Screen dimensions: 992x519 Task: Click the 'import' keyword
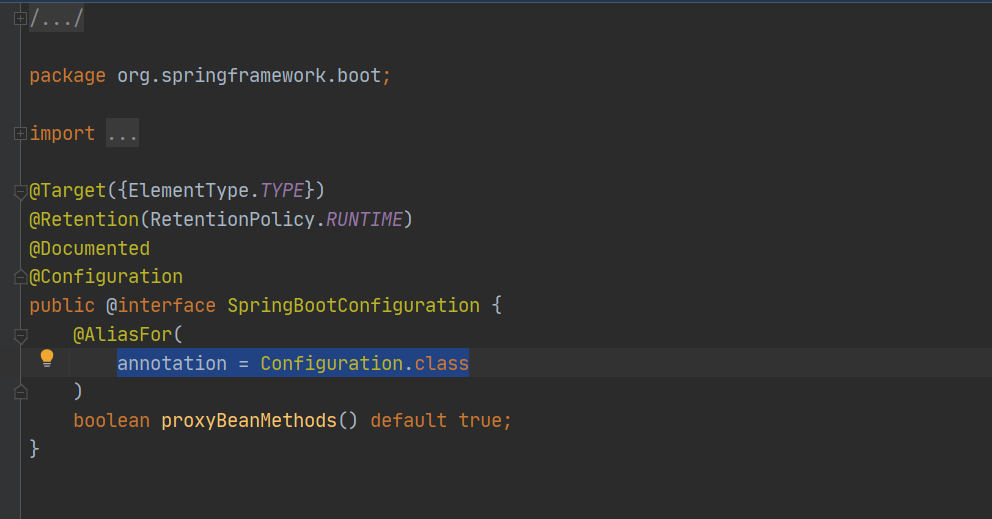(x=62, y=134)
